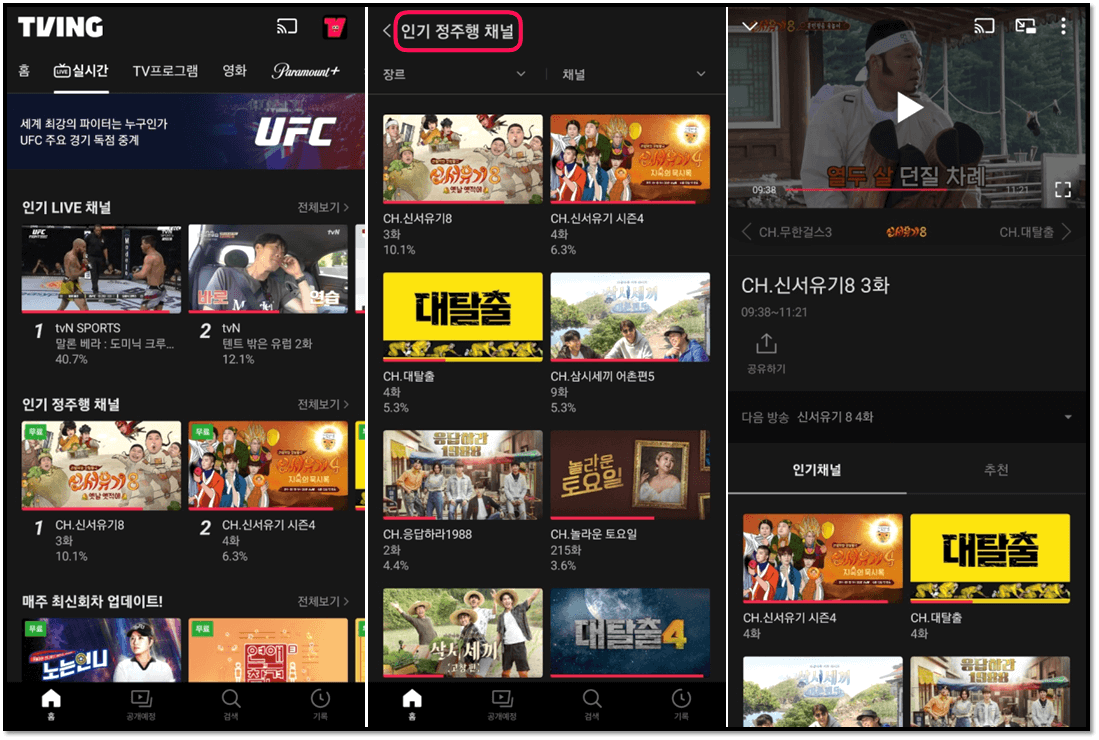Tap the cast icon on video player
This screenshot has width=1099, height=740.
tap(984, 27)
